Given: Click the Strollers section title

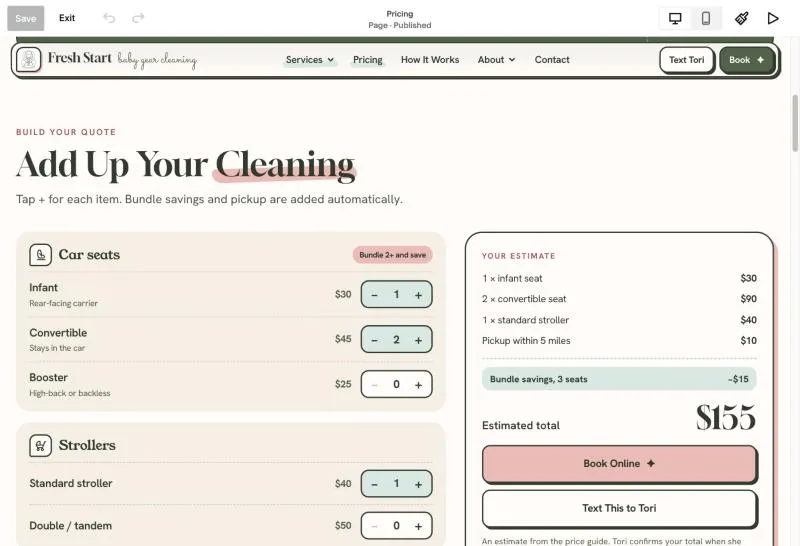Looking at the screenshot, I should tap(87, 445).
